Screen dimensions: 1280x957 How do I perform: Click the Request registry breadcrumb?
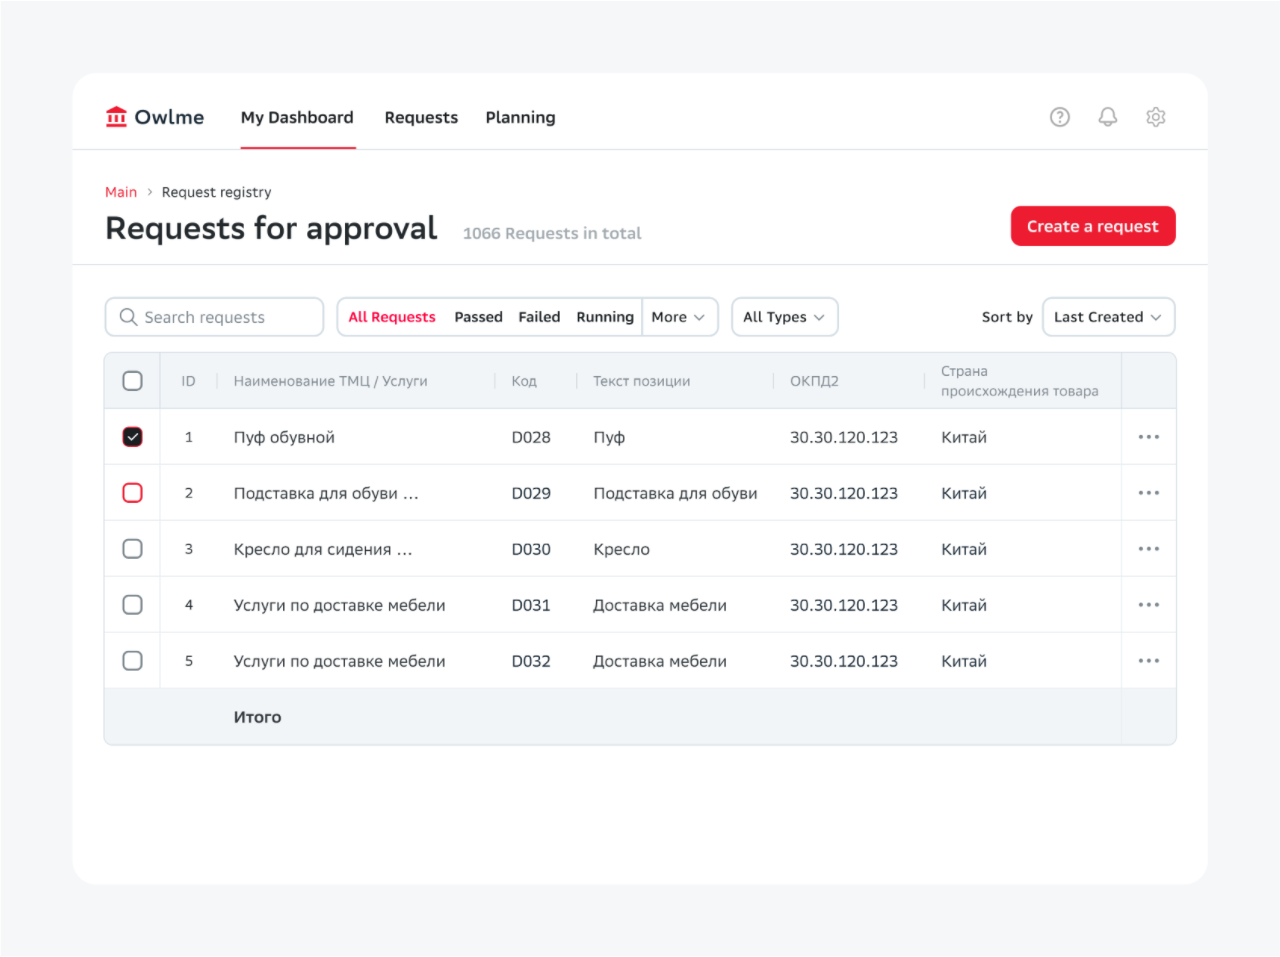click(x=216, y=192)
